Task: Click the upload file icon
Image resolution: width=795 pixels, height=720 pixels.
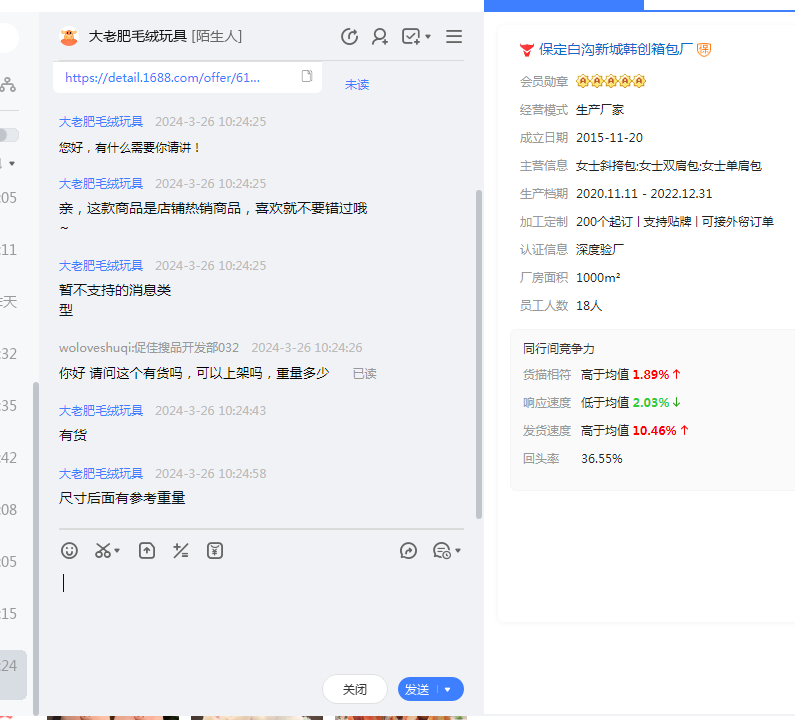Action: click(147, 551)
